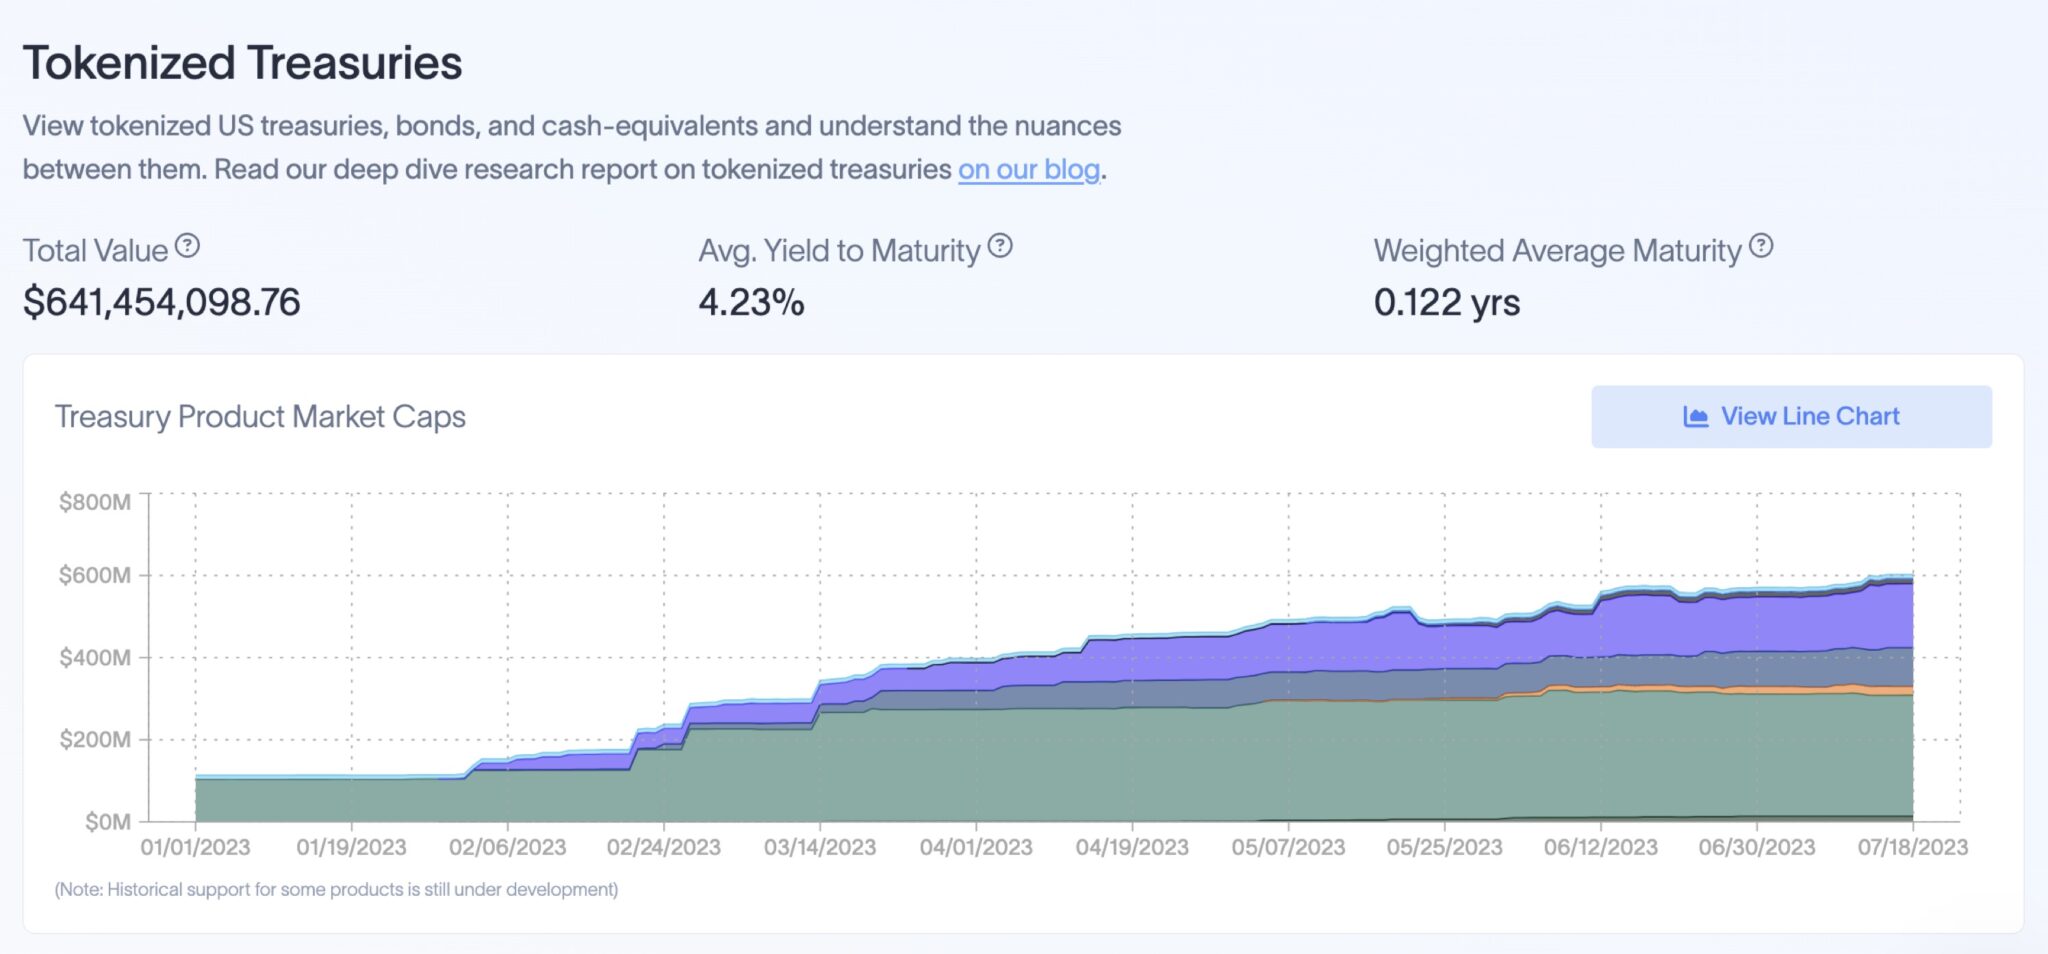Image resolution: width=2048 pixels, height=954 pixels.
Task: Open the "on our blog" link
Action: 1029,170
